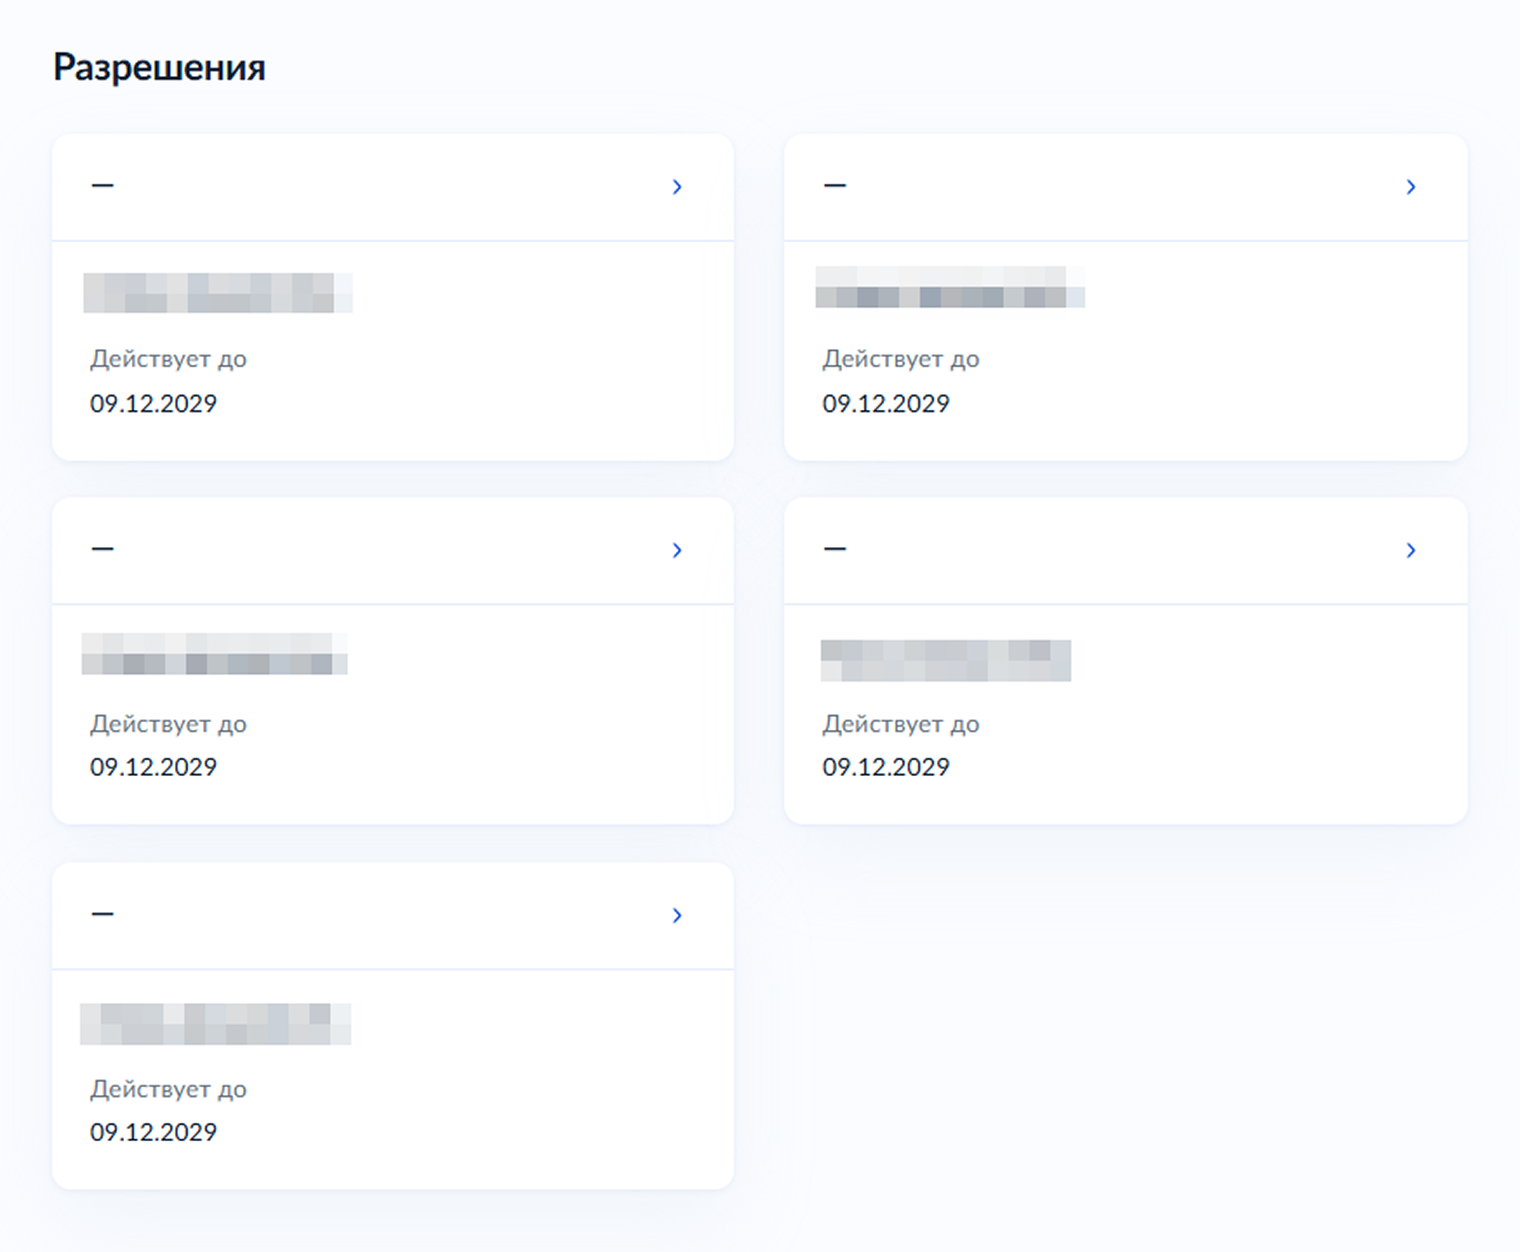Click the 09.12.2029 date in the first card
Image resolution: width=1520 pixels, height=1252 pixels.
pyautogui.click(x=153, y=403)
